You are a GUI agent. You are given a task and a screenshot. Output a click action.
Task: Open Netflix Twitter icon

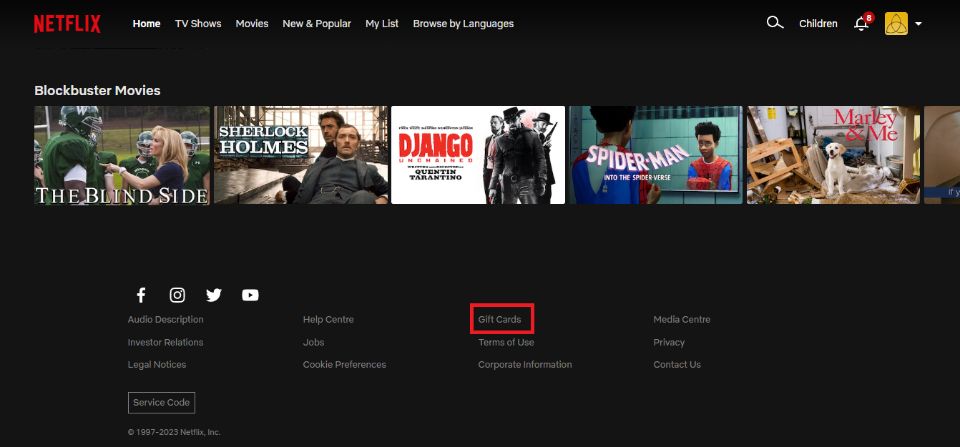click(214, 295)
